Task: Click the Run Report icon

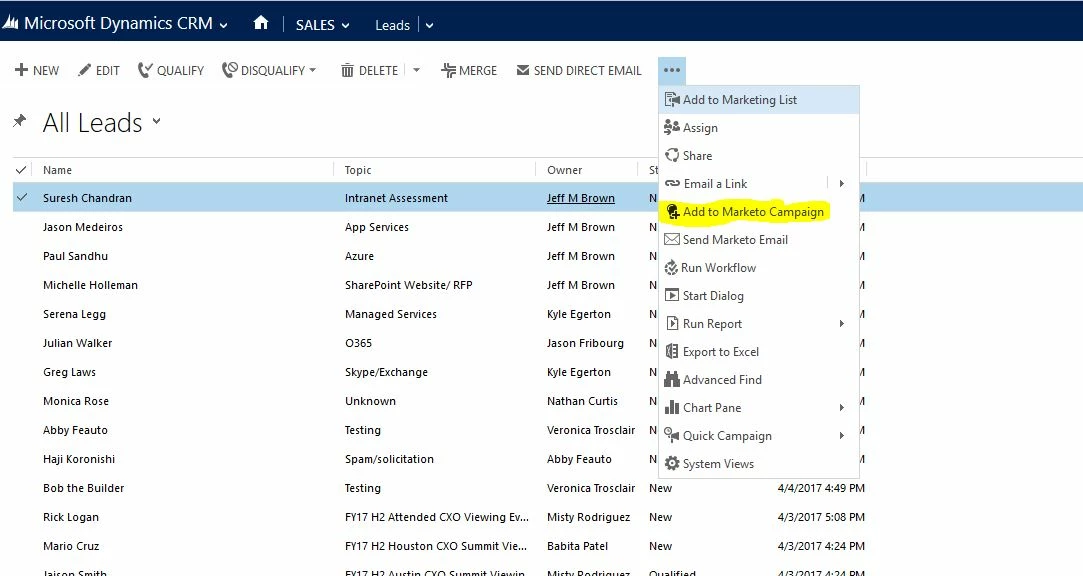Action: click(x=671, y=323)
